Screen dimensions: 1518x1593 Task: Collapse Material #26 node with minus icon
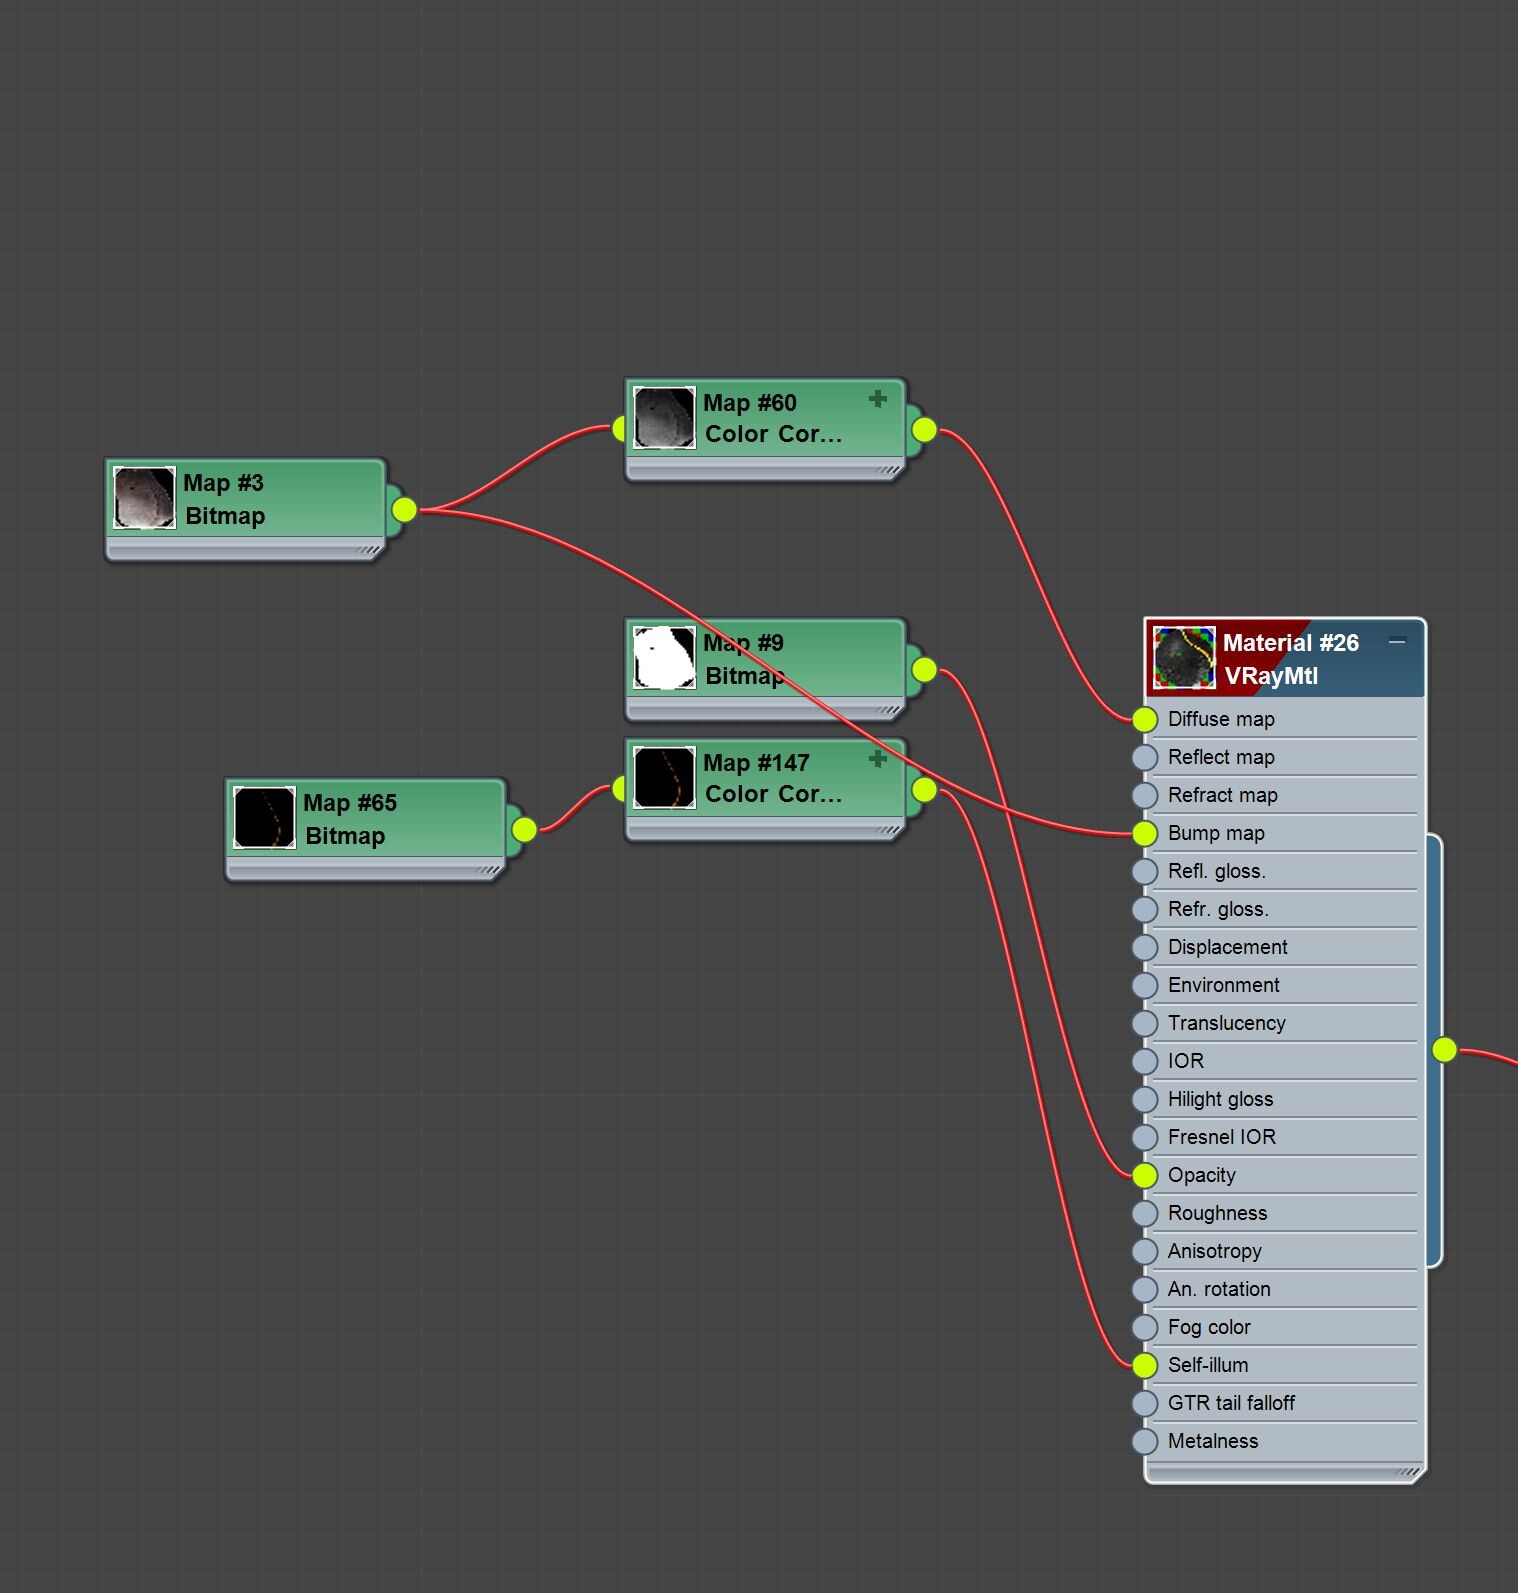coord(1397,641)
